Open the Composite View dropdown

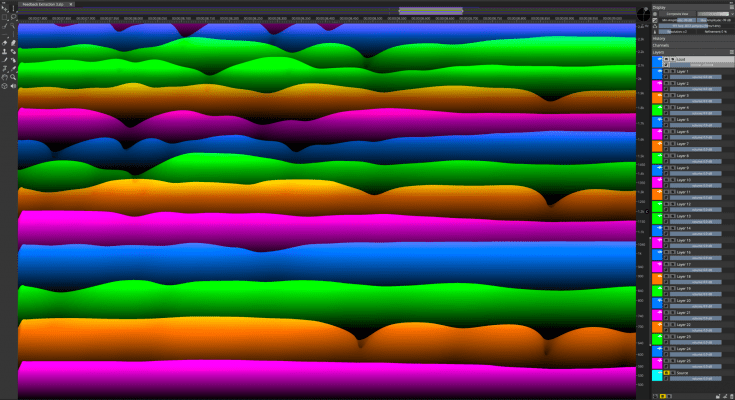pos(713,14)
